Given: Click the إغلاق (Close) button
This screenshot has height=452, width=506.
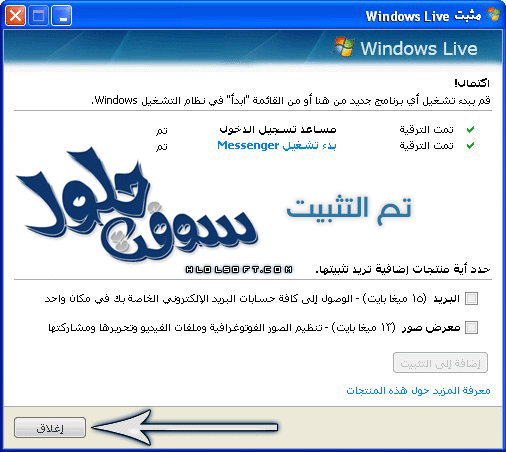Looking at the screenshot, I should (x=50, y=428).
